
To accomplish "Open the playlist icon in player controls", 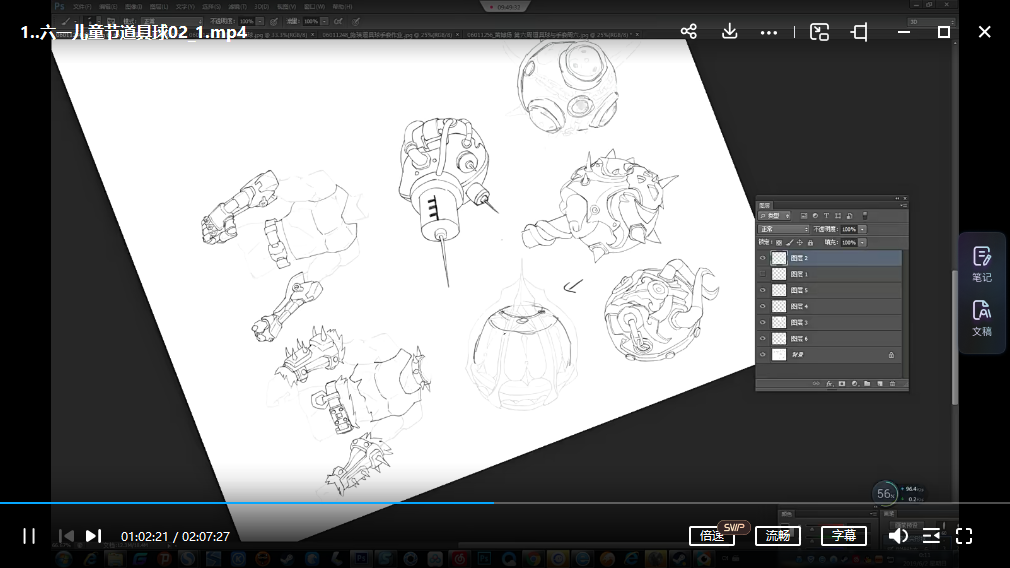I will click(931, 536).
